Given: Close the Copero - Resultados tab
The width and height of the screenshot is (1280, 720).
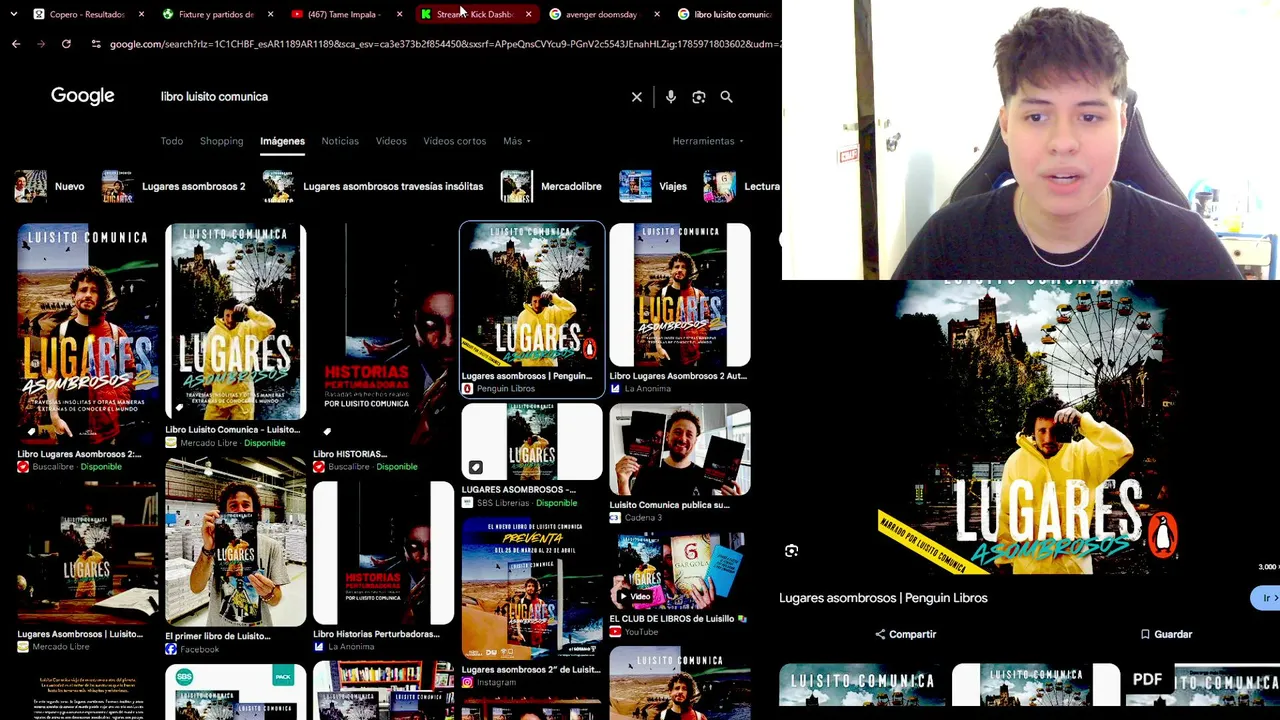Looking at the screenshot, I should [141, 14].
